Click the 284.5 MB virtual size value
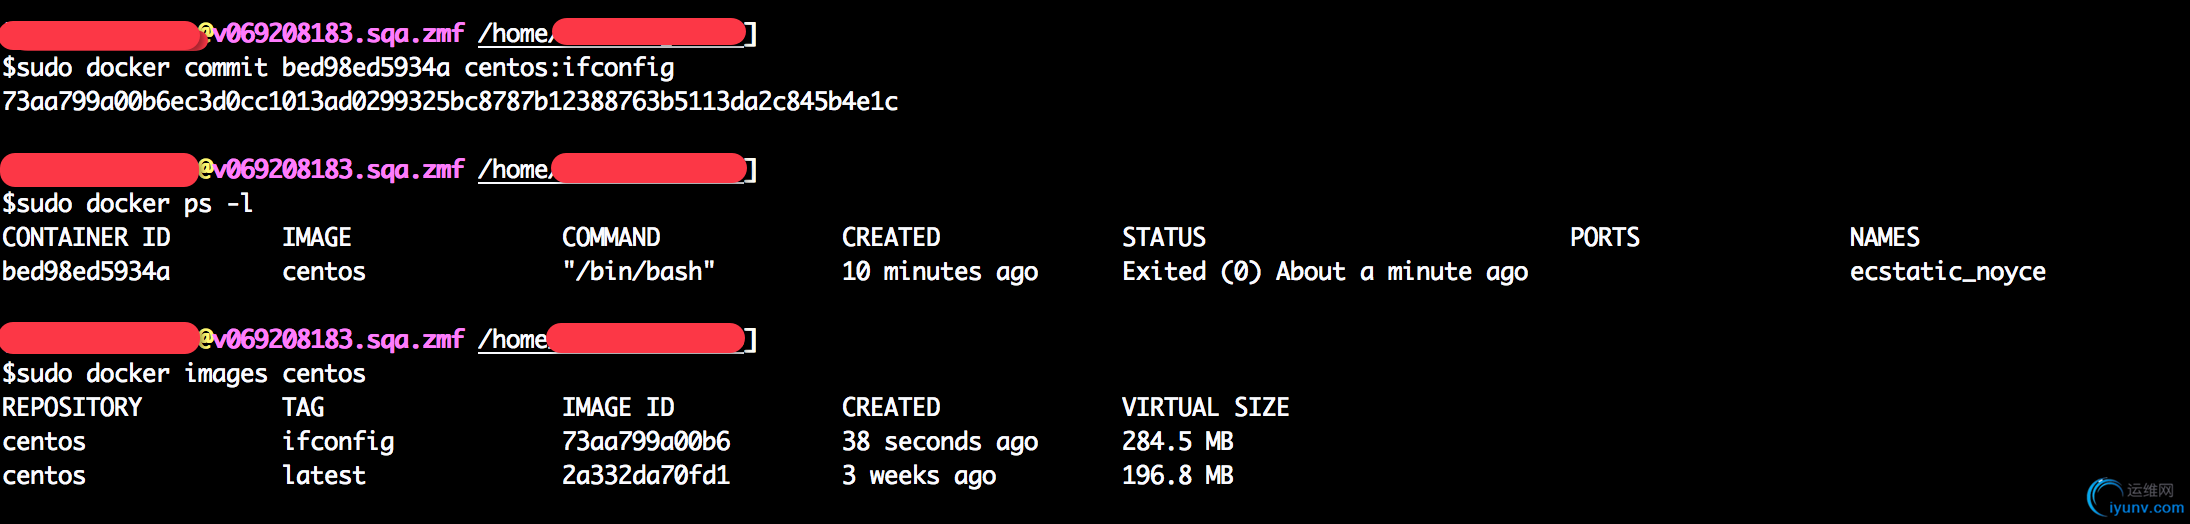This screenshot has width=2190, height=524. click(1177, 441)
